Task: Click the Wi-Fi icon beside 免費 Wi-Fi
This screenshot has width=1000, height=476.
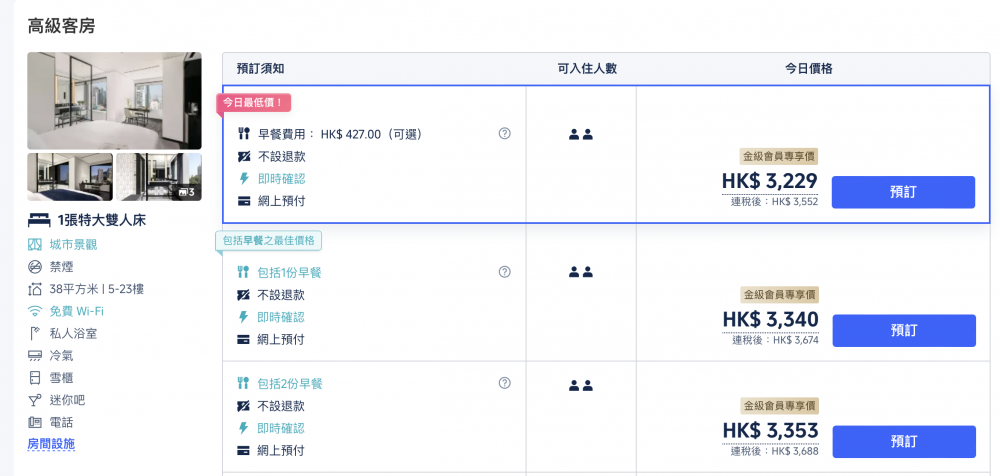Action: pos(34,311)
